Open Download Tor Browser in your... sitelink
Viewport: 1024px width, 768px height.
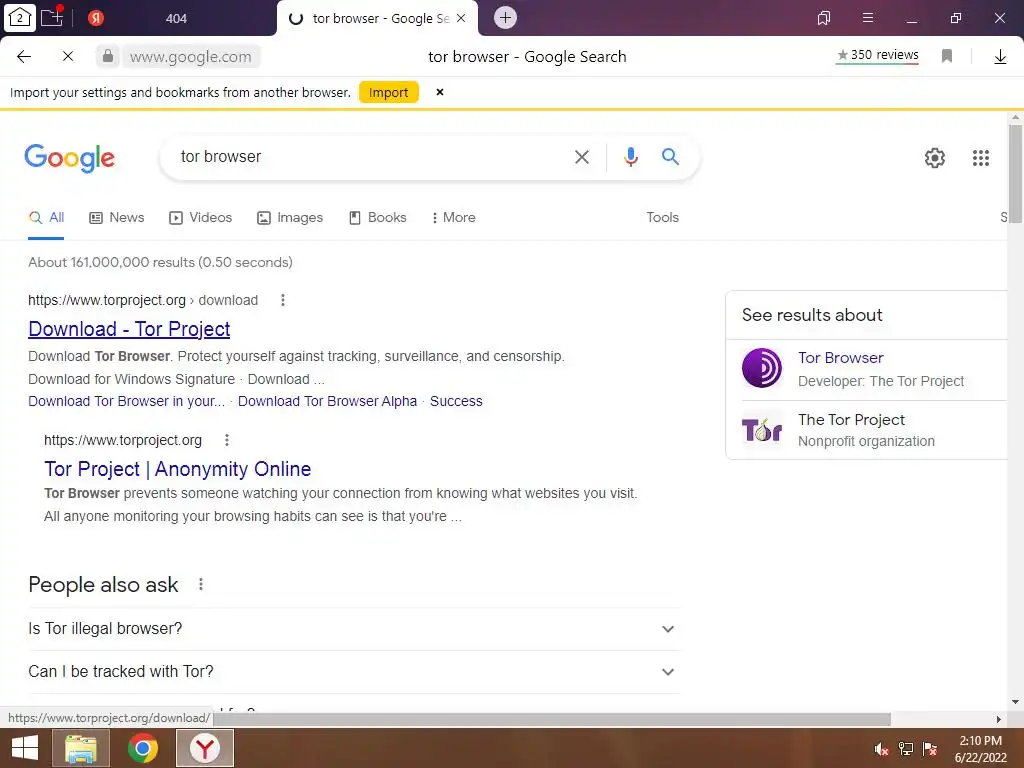coord(127,401)
